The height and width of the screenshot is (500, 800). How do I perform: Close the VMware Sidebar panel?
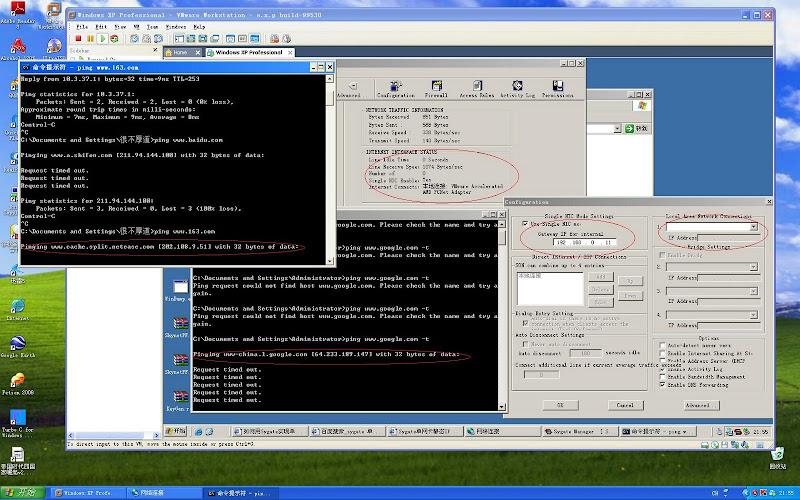pyautogui.click(x=156, y=50)
